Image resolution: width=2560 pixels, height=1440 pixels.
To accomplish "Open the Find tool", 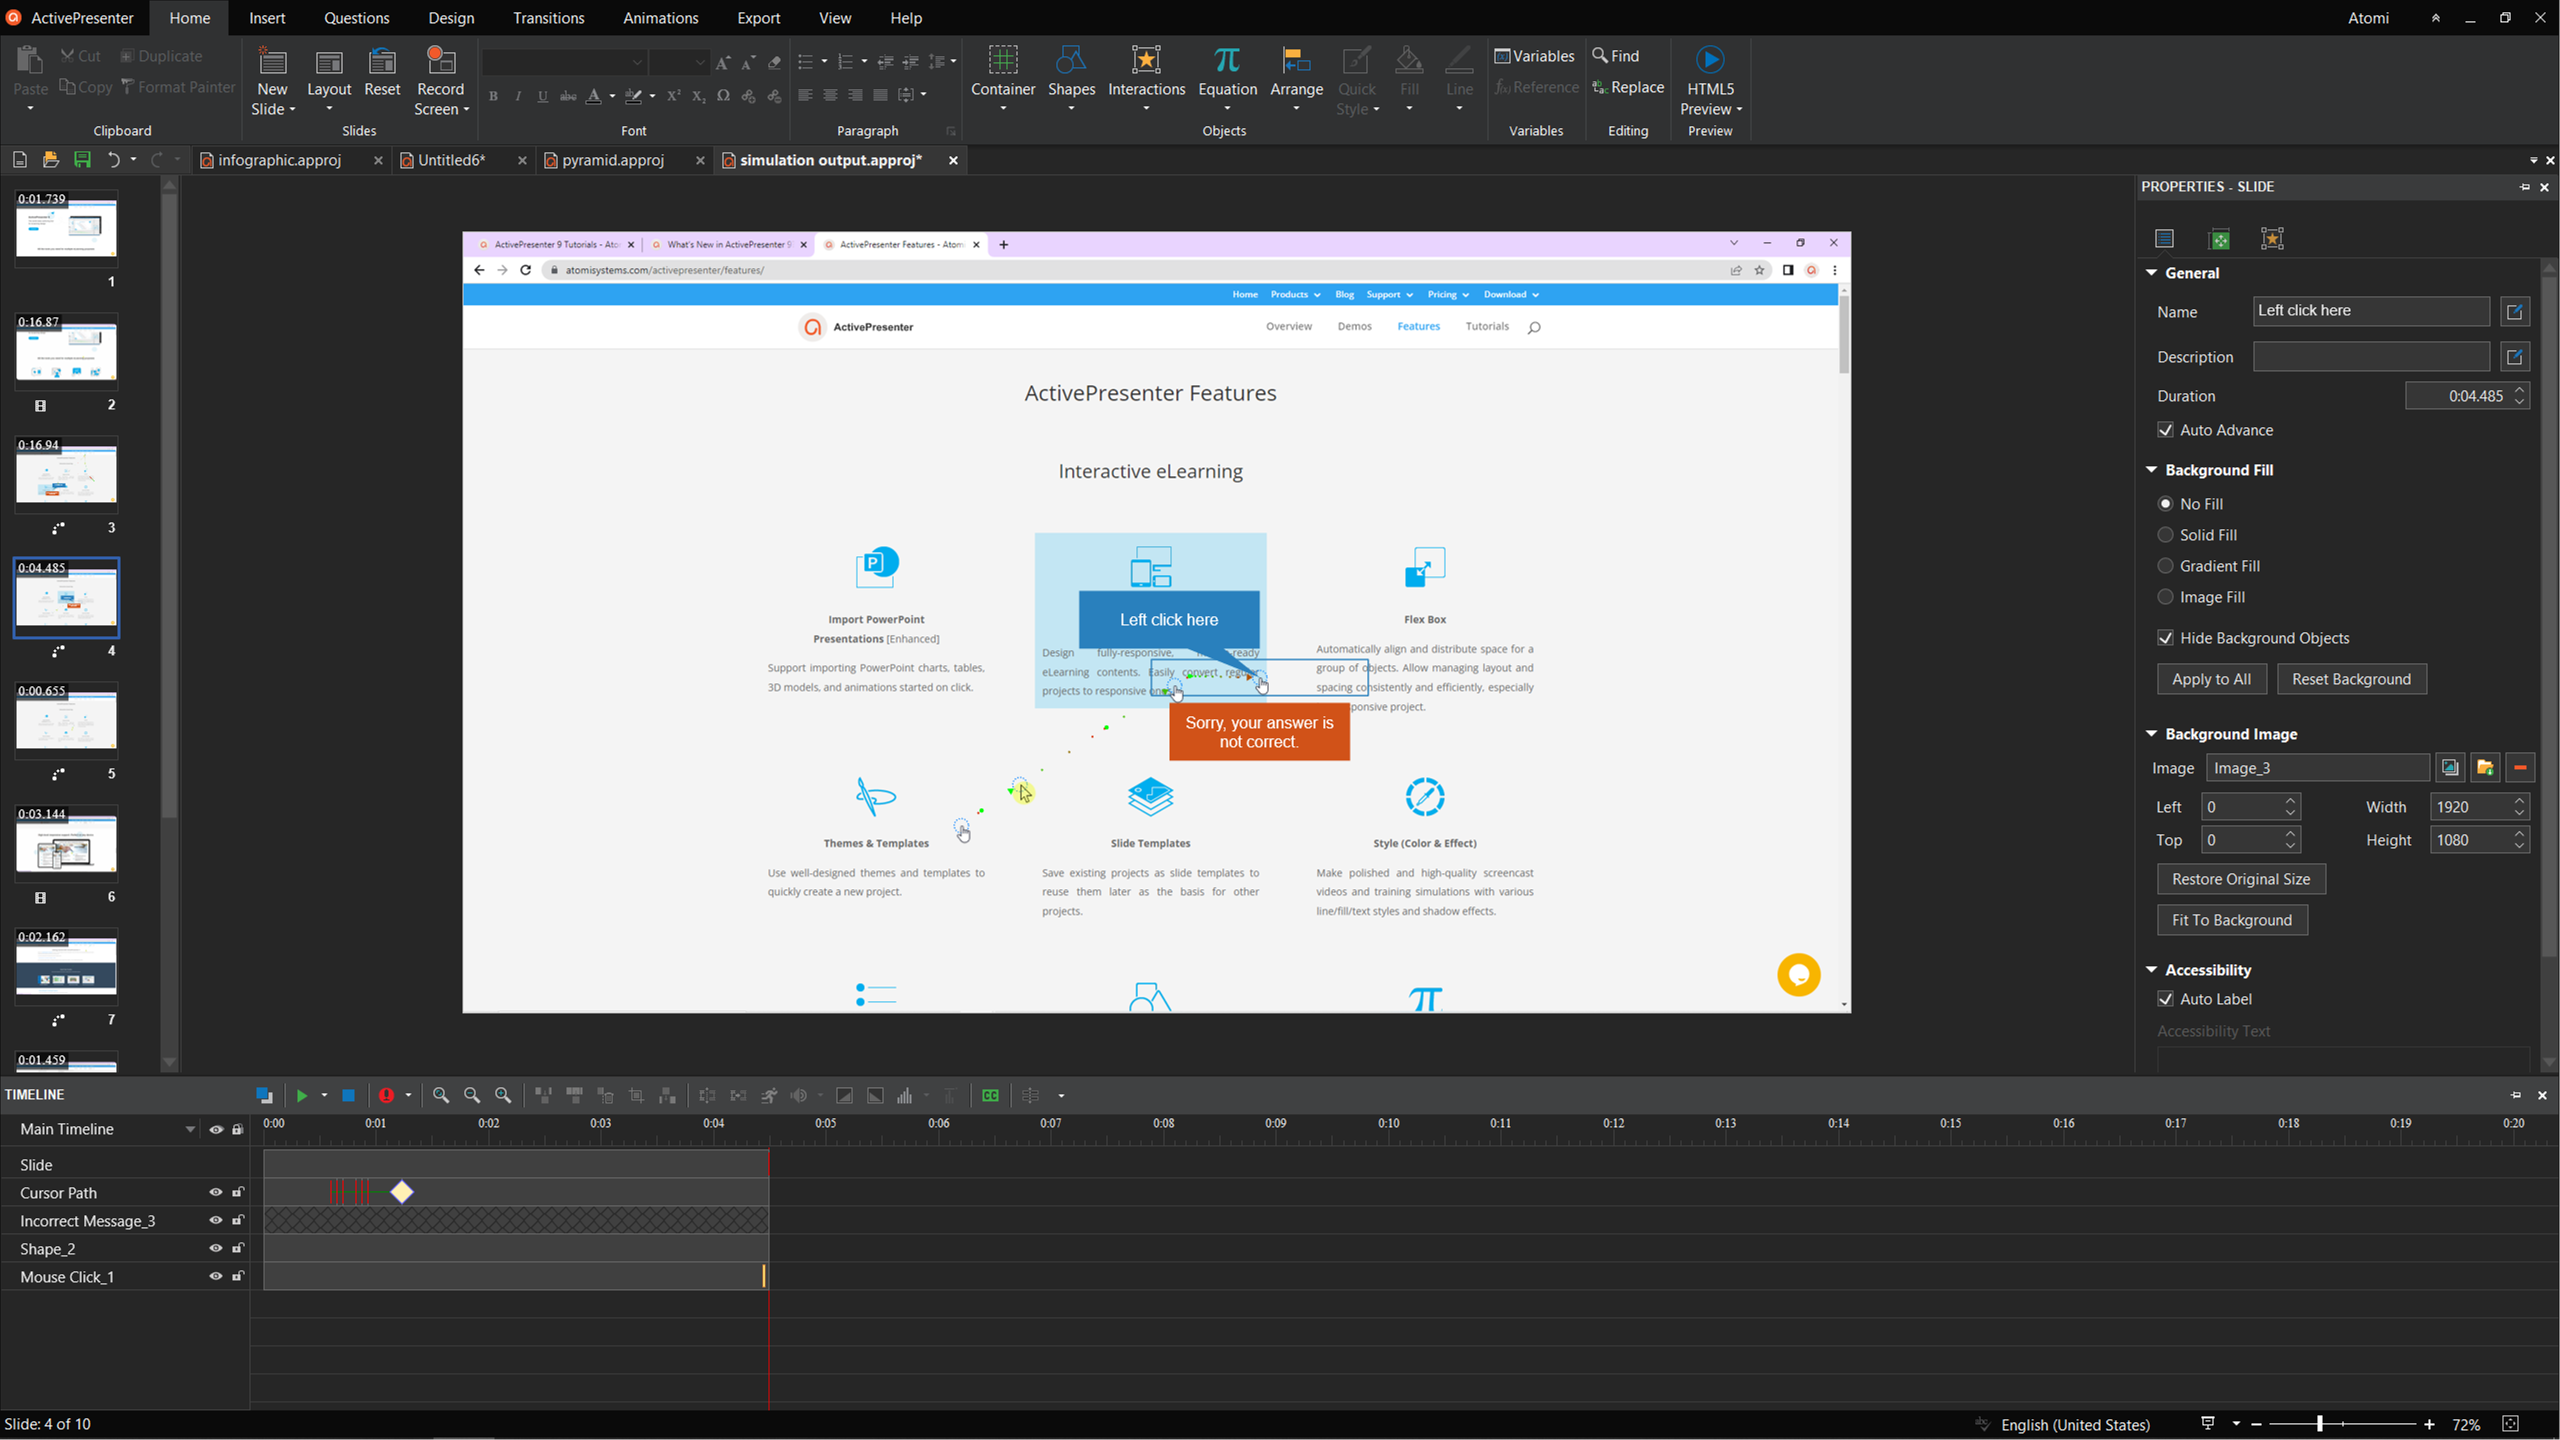I will coord(1616,56).
